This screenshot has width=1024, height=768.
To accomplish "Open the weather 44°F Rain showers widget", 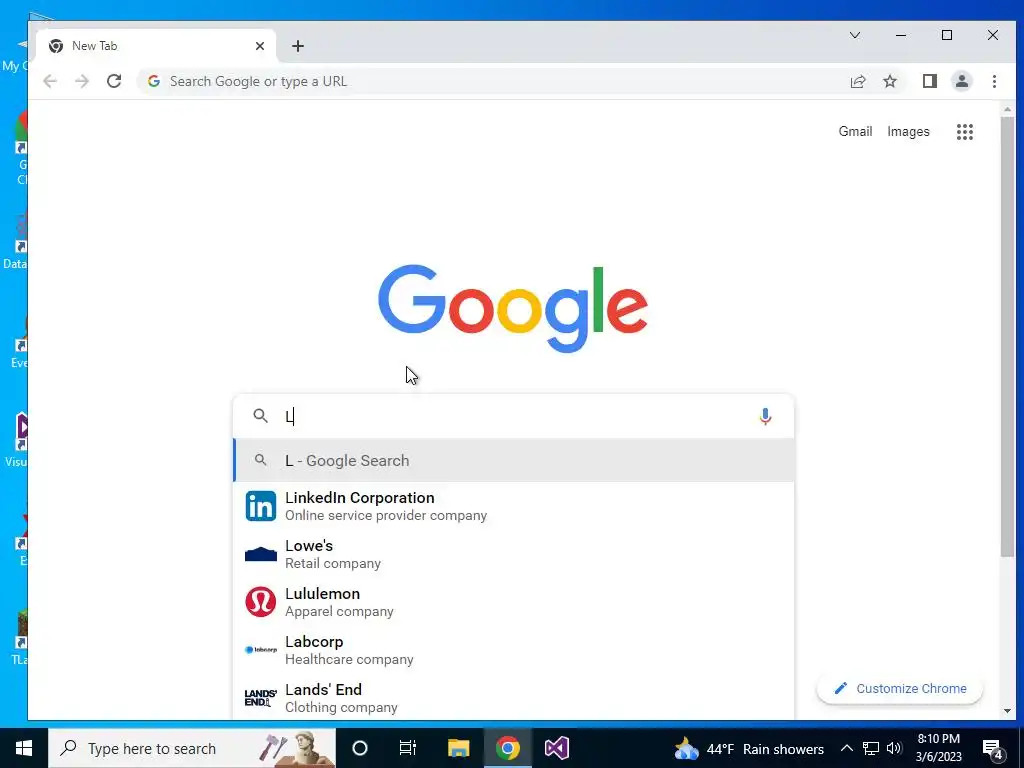I will [x=749, y=748].
